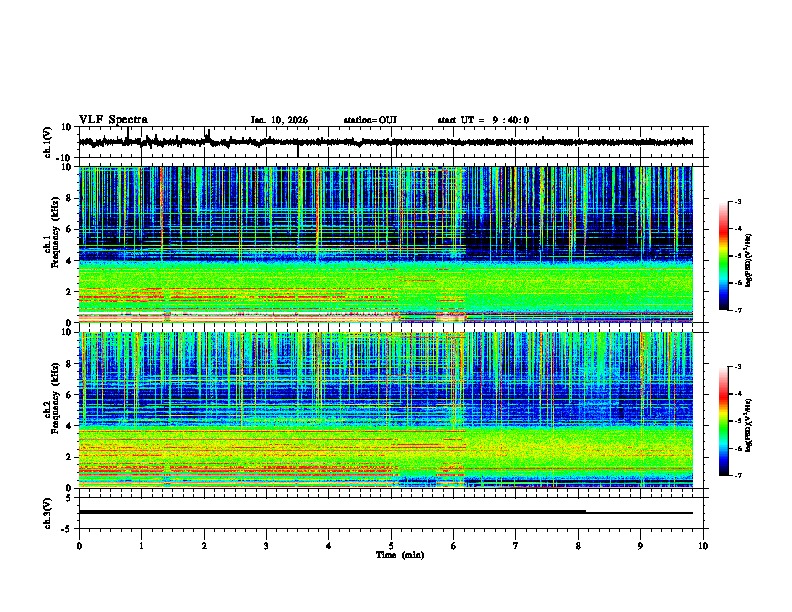Click the time axis tick label "7"
Screen dimensions: 792x612
516,546
